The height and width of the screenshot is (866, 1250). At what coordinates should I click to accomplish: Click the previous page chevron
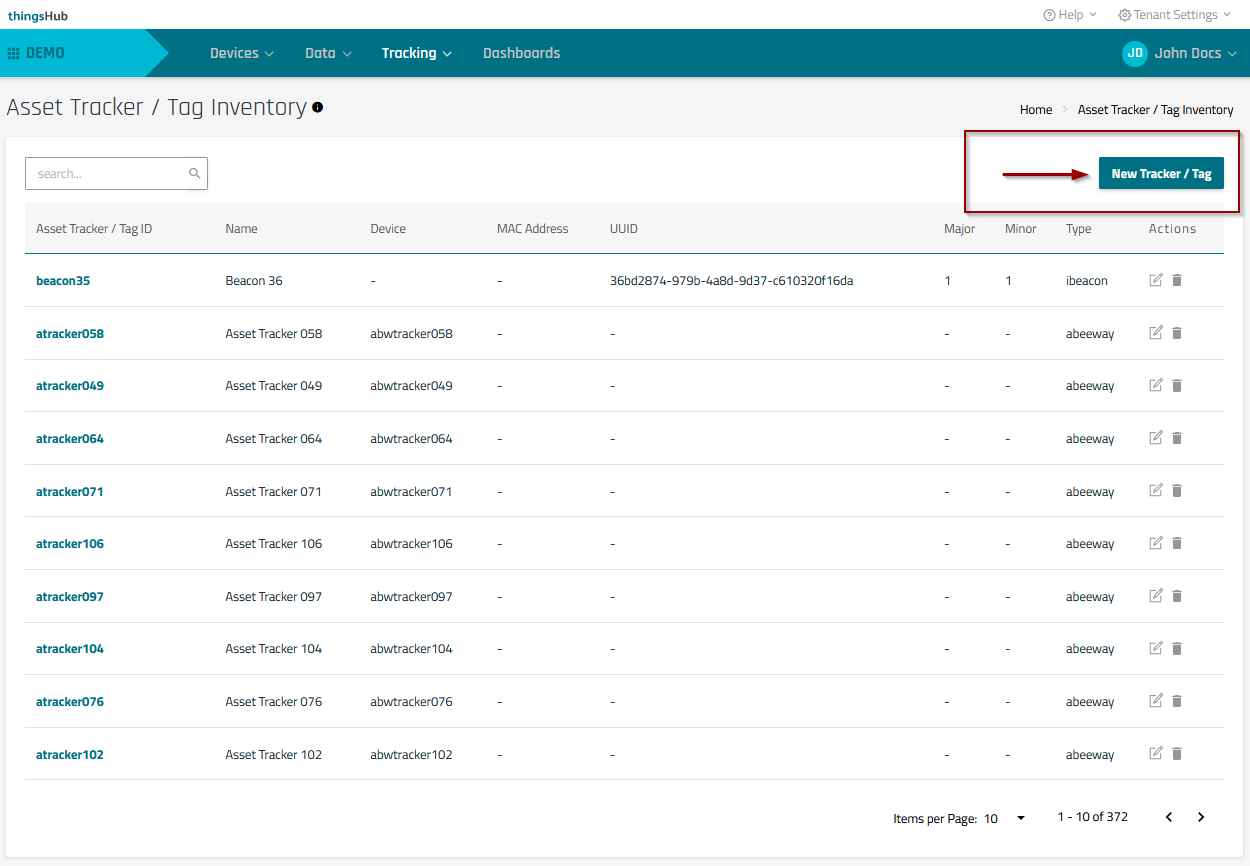[1168, 817]
